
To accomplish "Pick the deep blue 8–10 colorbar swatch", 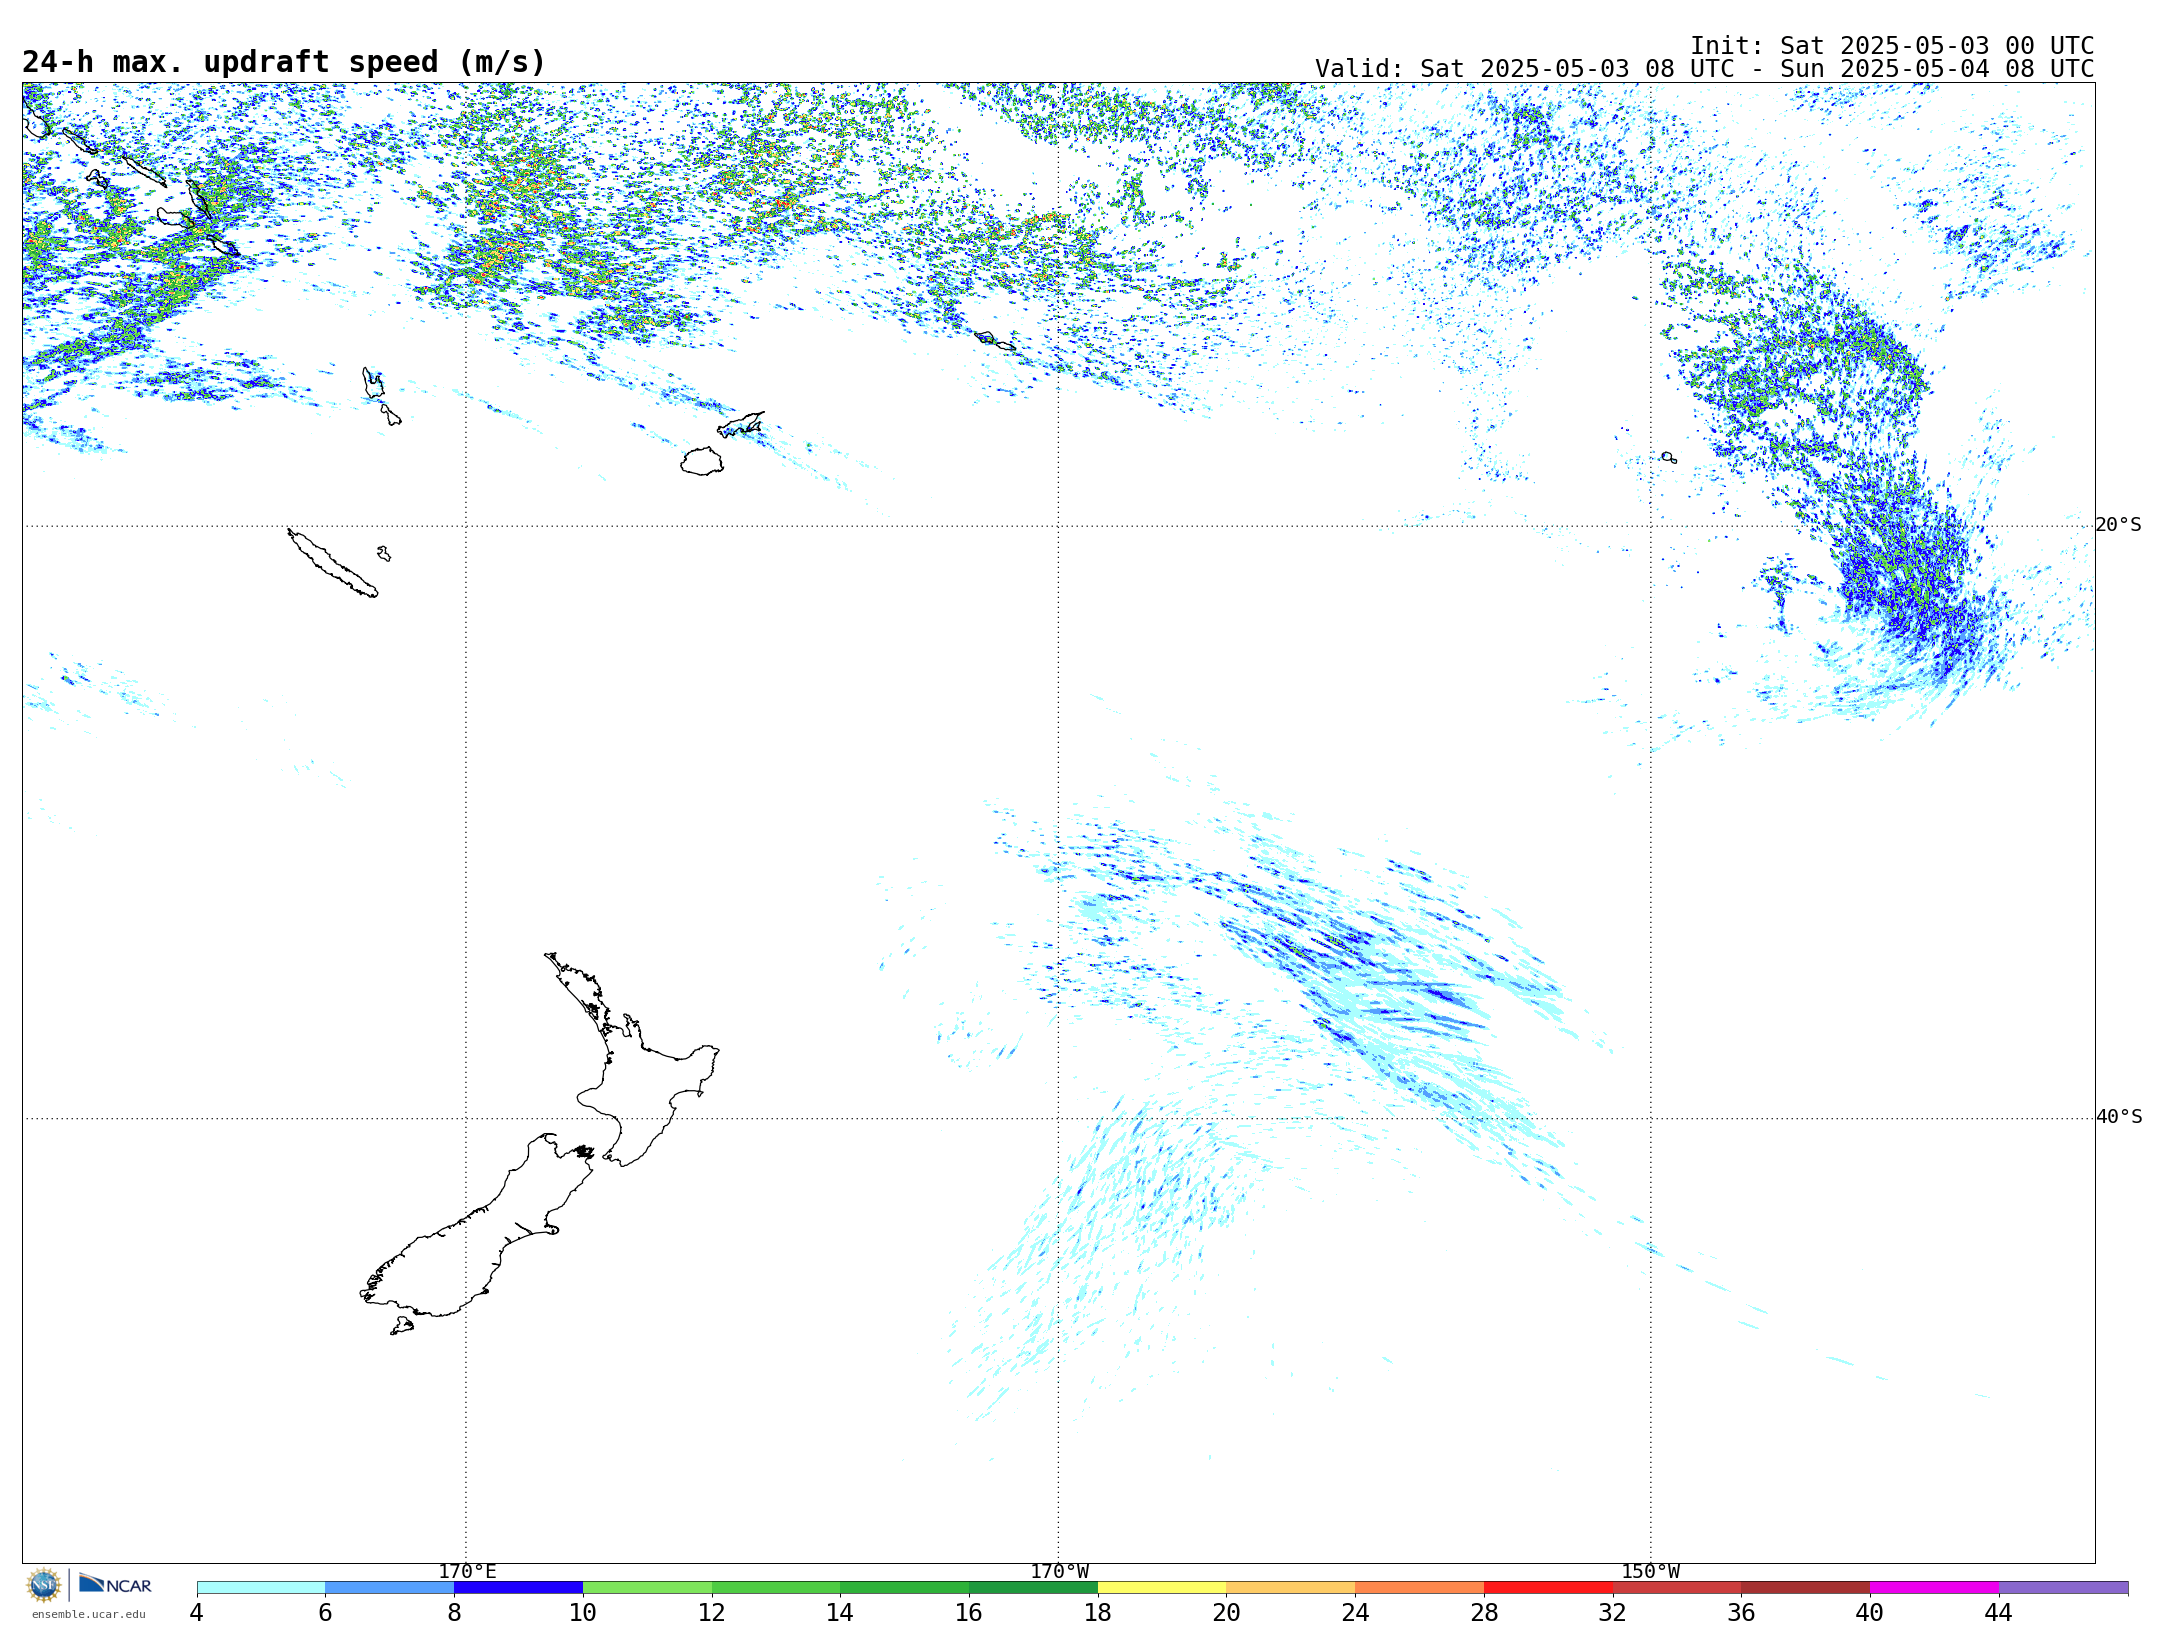I will point(519,1588).
